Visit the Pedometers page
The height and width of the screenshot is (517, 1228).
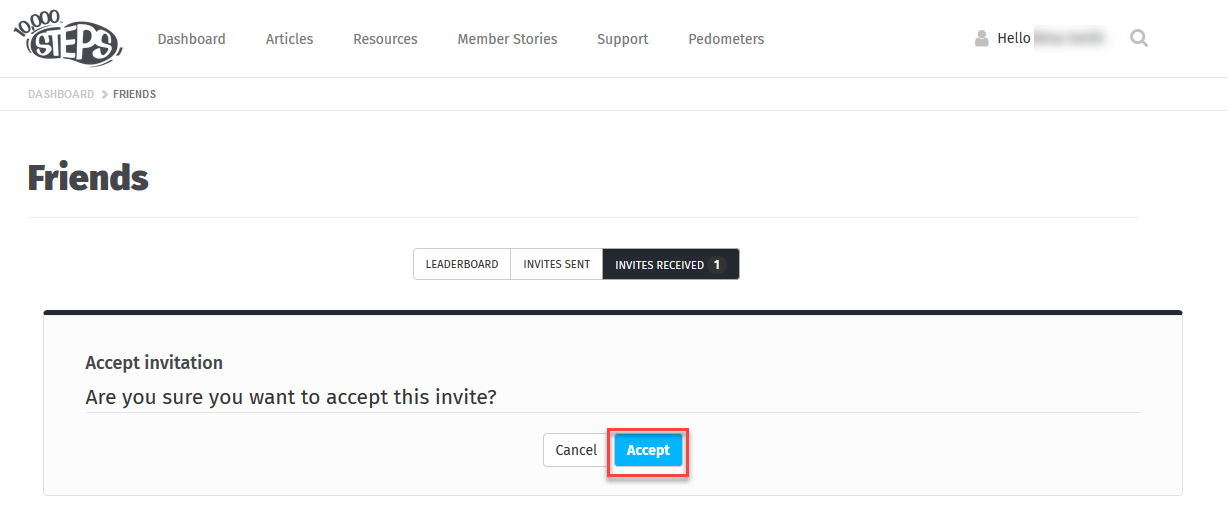[726, 39]
